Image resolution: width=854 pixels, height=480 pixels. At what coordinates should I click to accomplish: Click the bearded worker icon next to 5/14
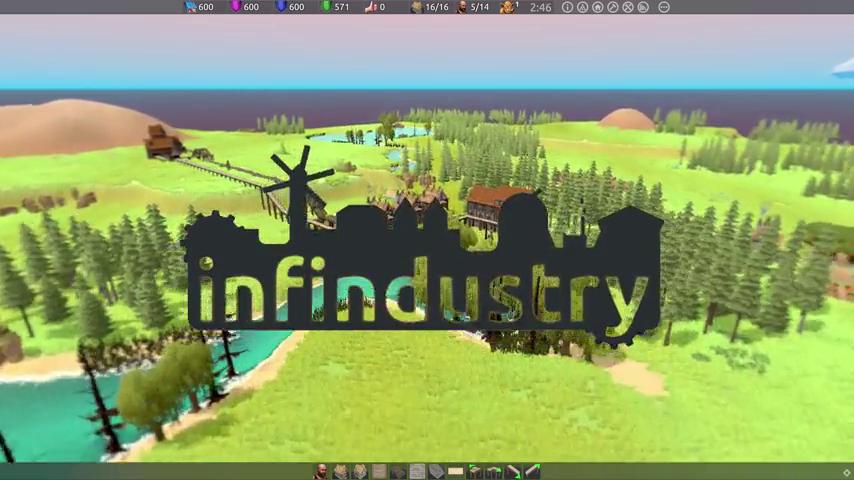462,7
